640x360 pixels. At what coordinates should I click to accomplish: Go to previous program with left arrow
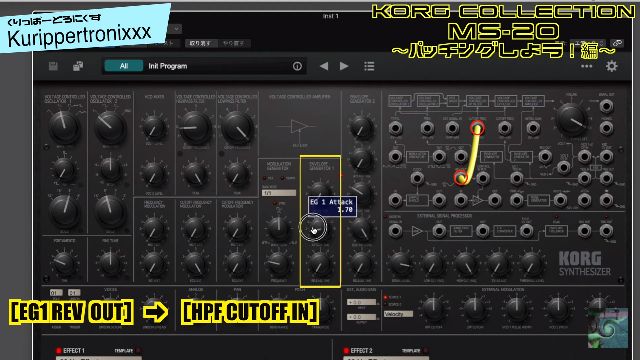click(324, 66)
